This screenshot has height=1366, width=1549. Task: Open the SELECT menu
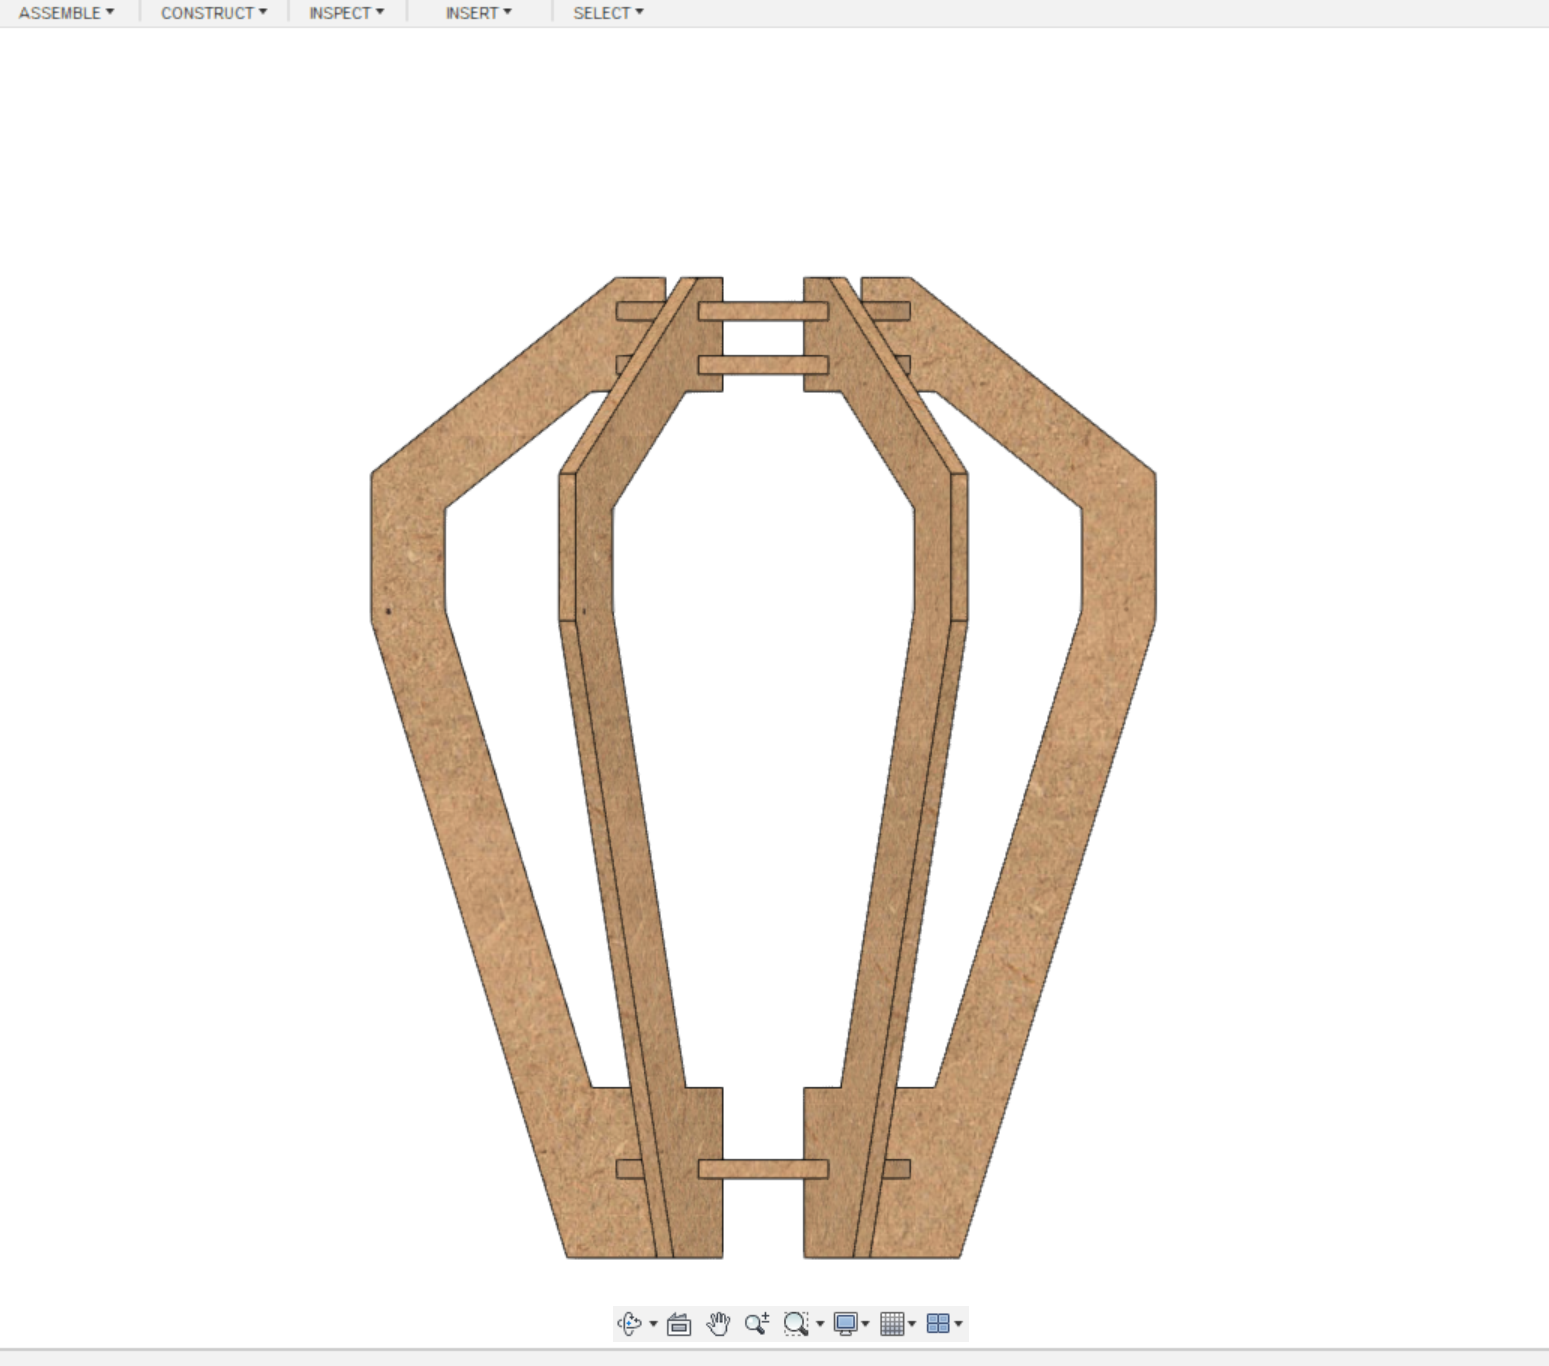606,13
